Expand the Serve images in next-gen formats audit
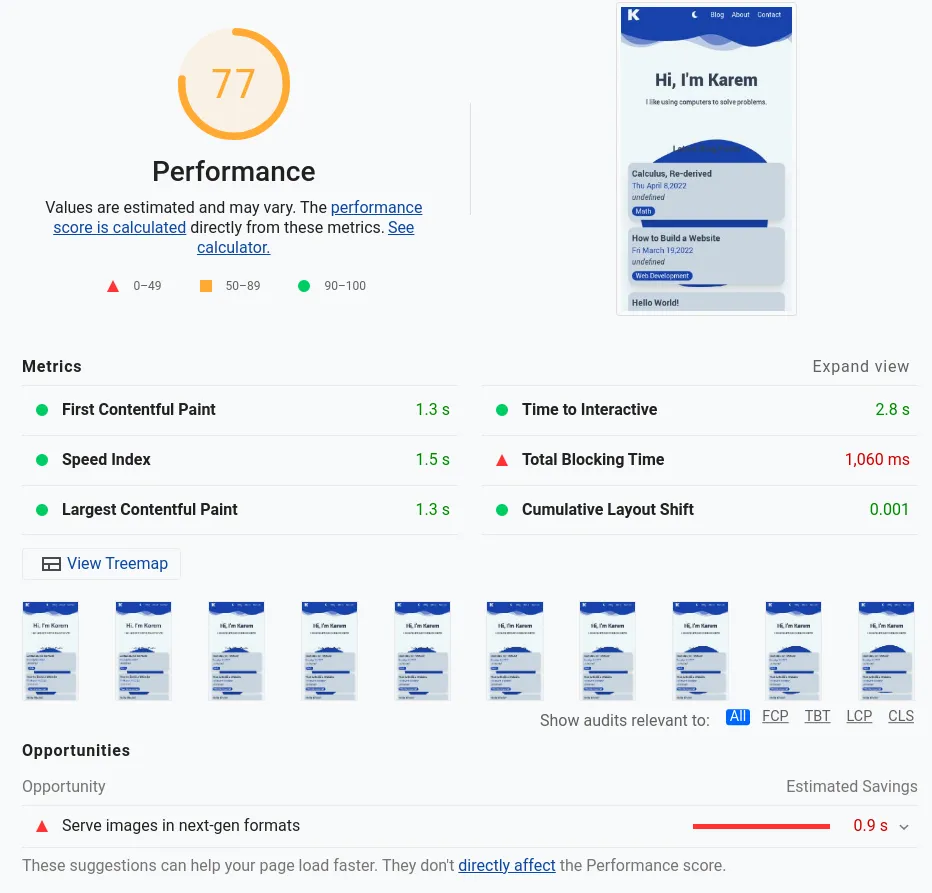Image resolution: width=932 pixels, height=893 pixels. [x=904, y=826]
